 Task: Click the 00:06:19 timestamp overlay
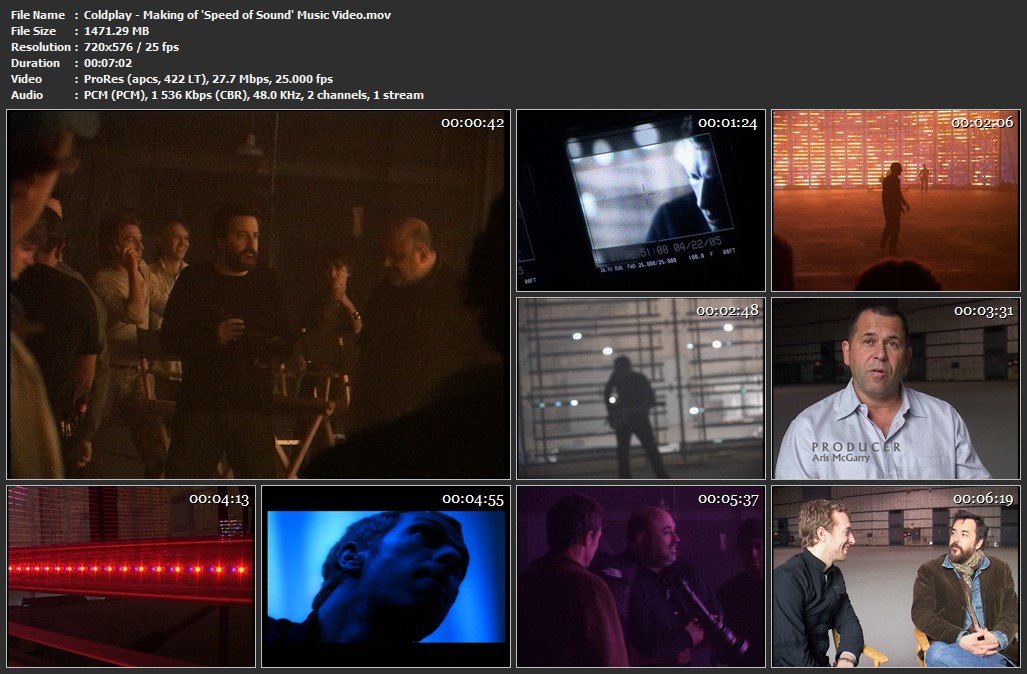[982, 499]
